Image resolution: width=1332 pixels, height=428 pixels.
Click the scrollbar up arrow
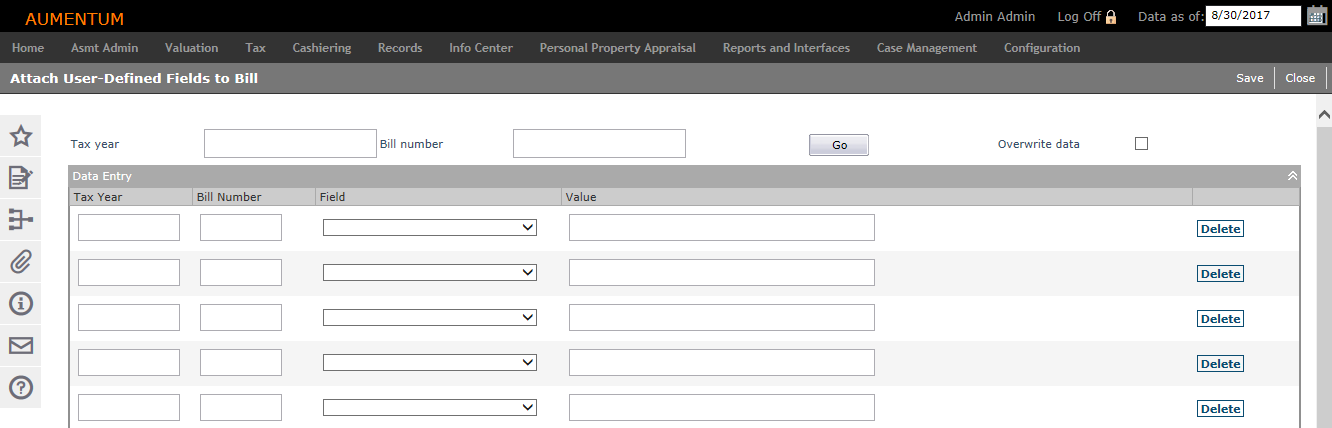[x=1324, y=114]
